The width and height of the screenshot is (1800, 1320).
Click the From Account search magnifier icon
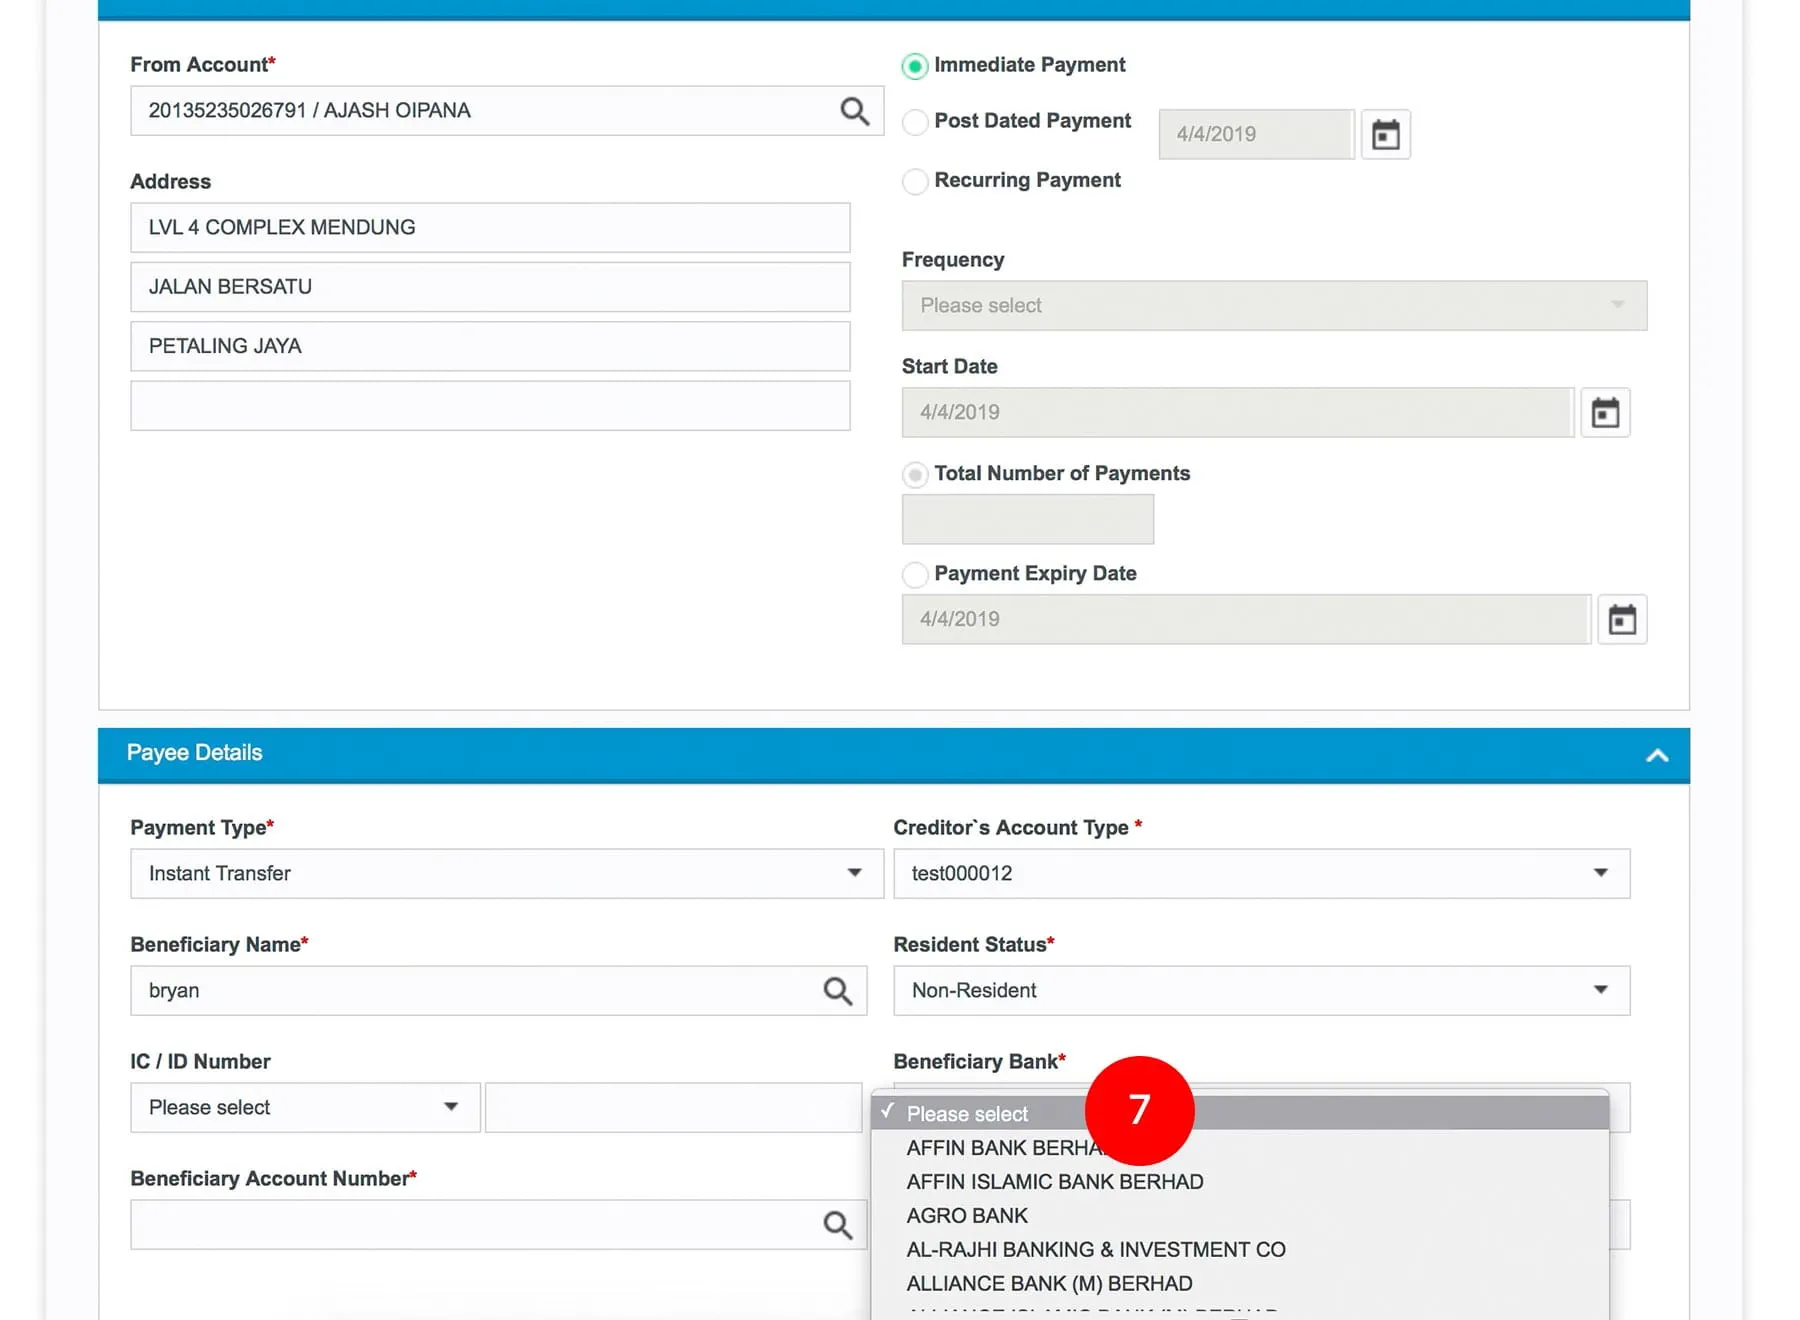pos(854,111)
